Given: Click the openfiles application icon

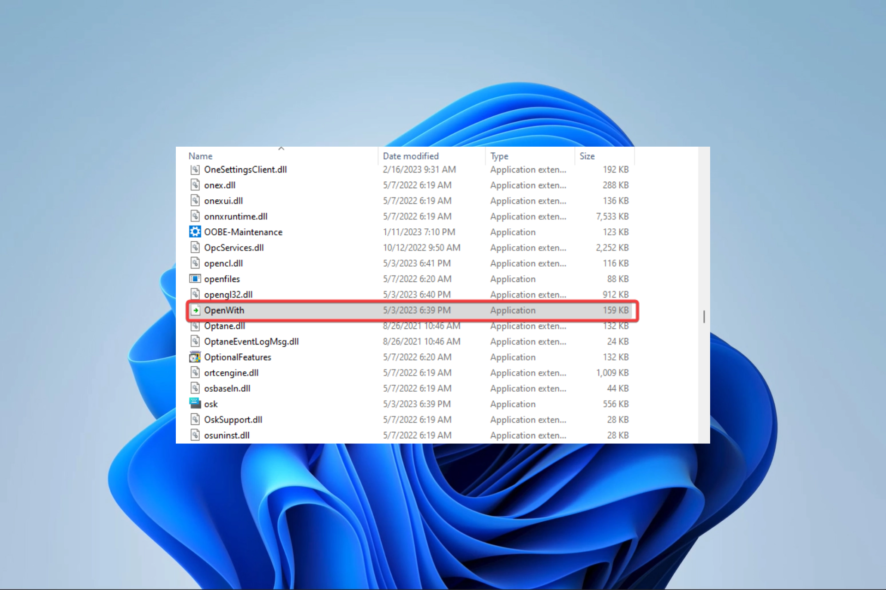Looking at the screenshot, I should [195, 279].
